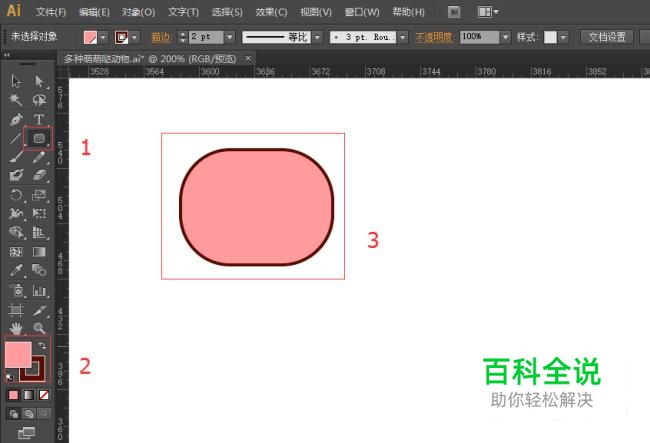
Task: Activate Color fill mode button
Action: (13, 395)
